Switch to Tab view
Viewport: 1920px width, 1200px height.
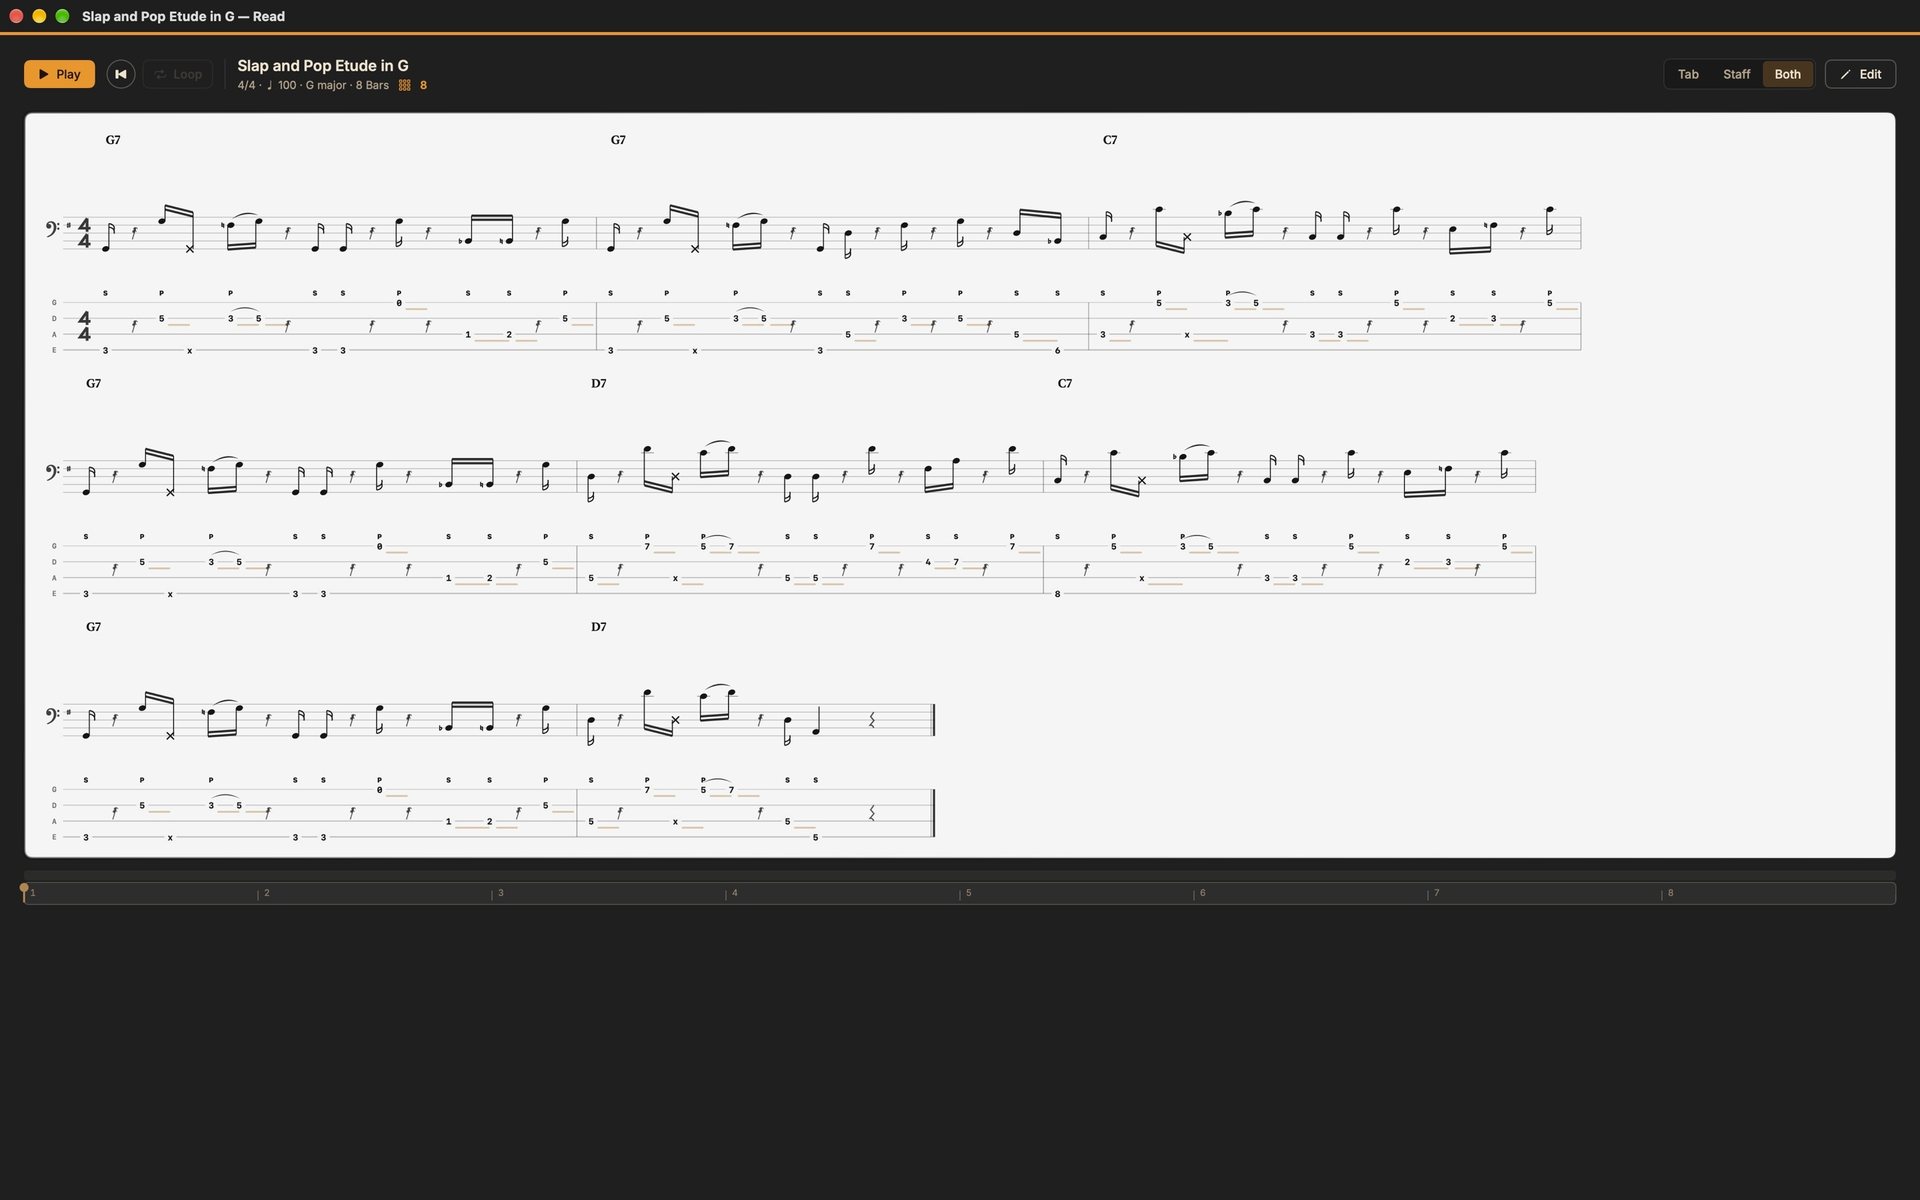[x=1688, y=74]
